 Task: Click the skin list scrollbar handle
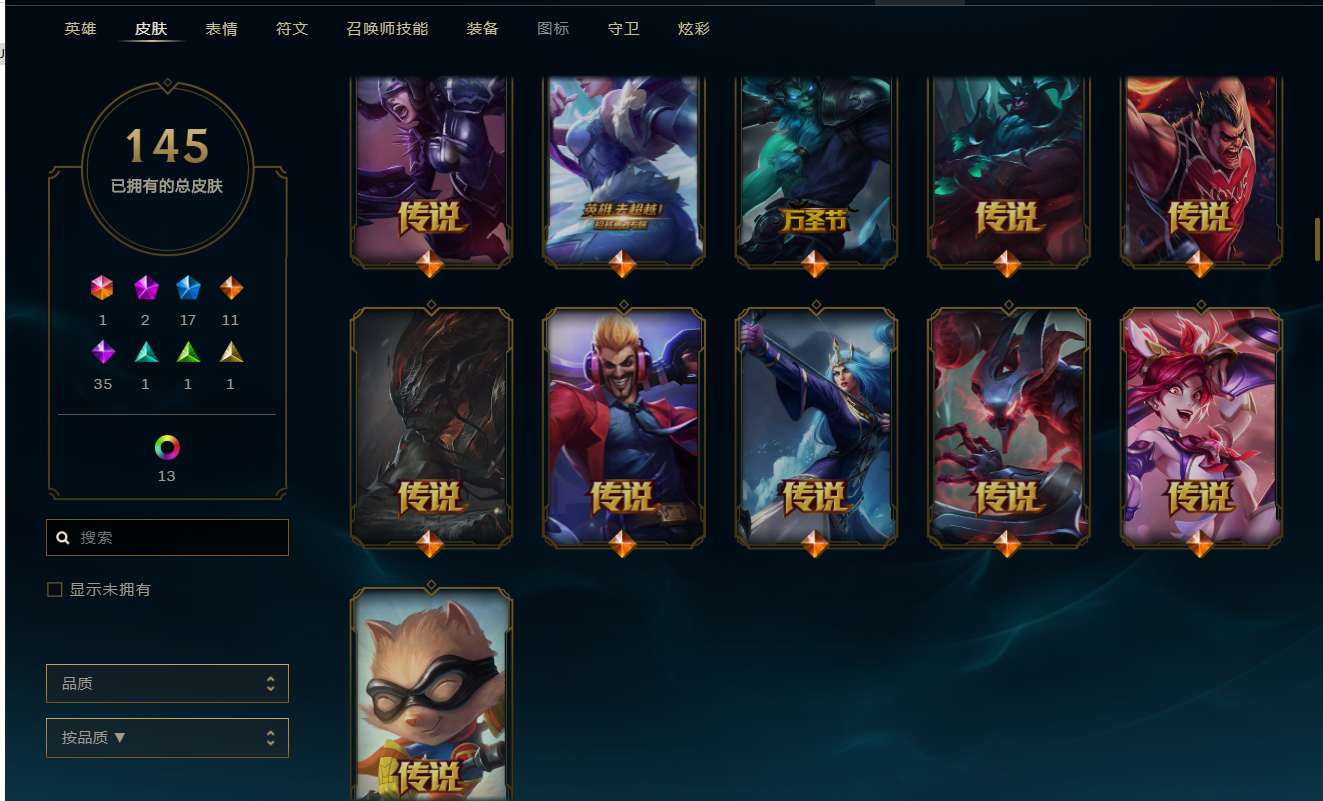1318,239
